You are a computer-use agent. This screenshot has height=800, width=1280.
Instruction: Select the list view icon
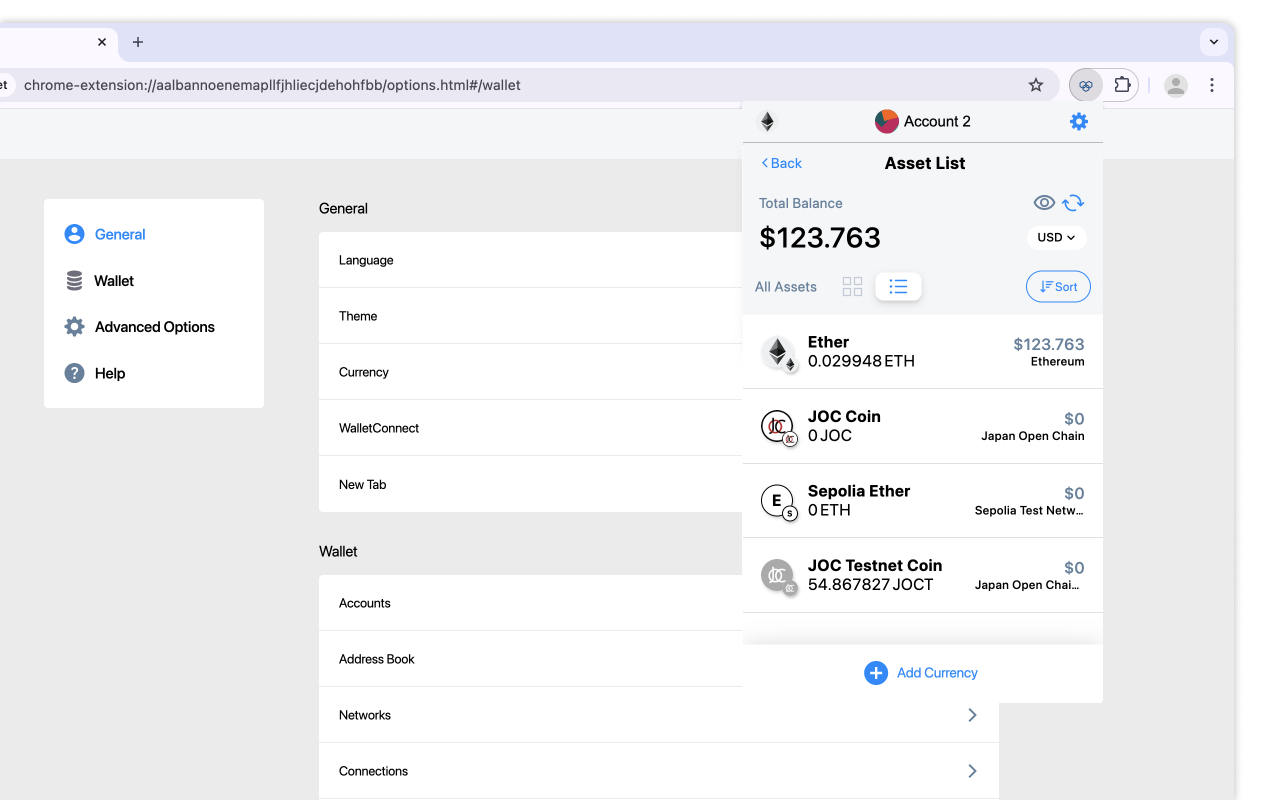click(x=898, y=286)
